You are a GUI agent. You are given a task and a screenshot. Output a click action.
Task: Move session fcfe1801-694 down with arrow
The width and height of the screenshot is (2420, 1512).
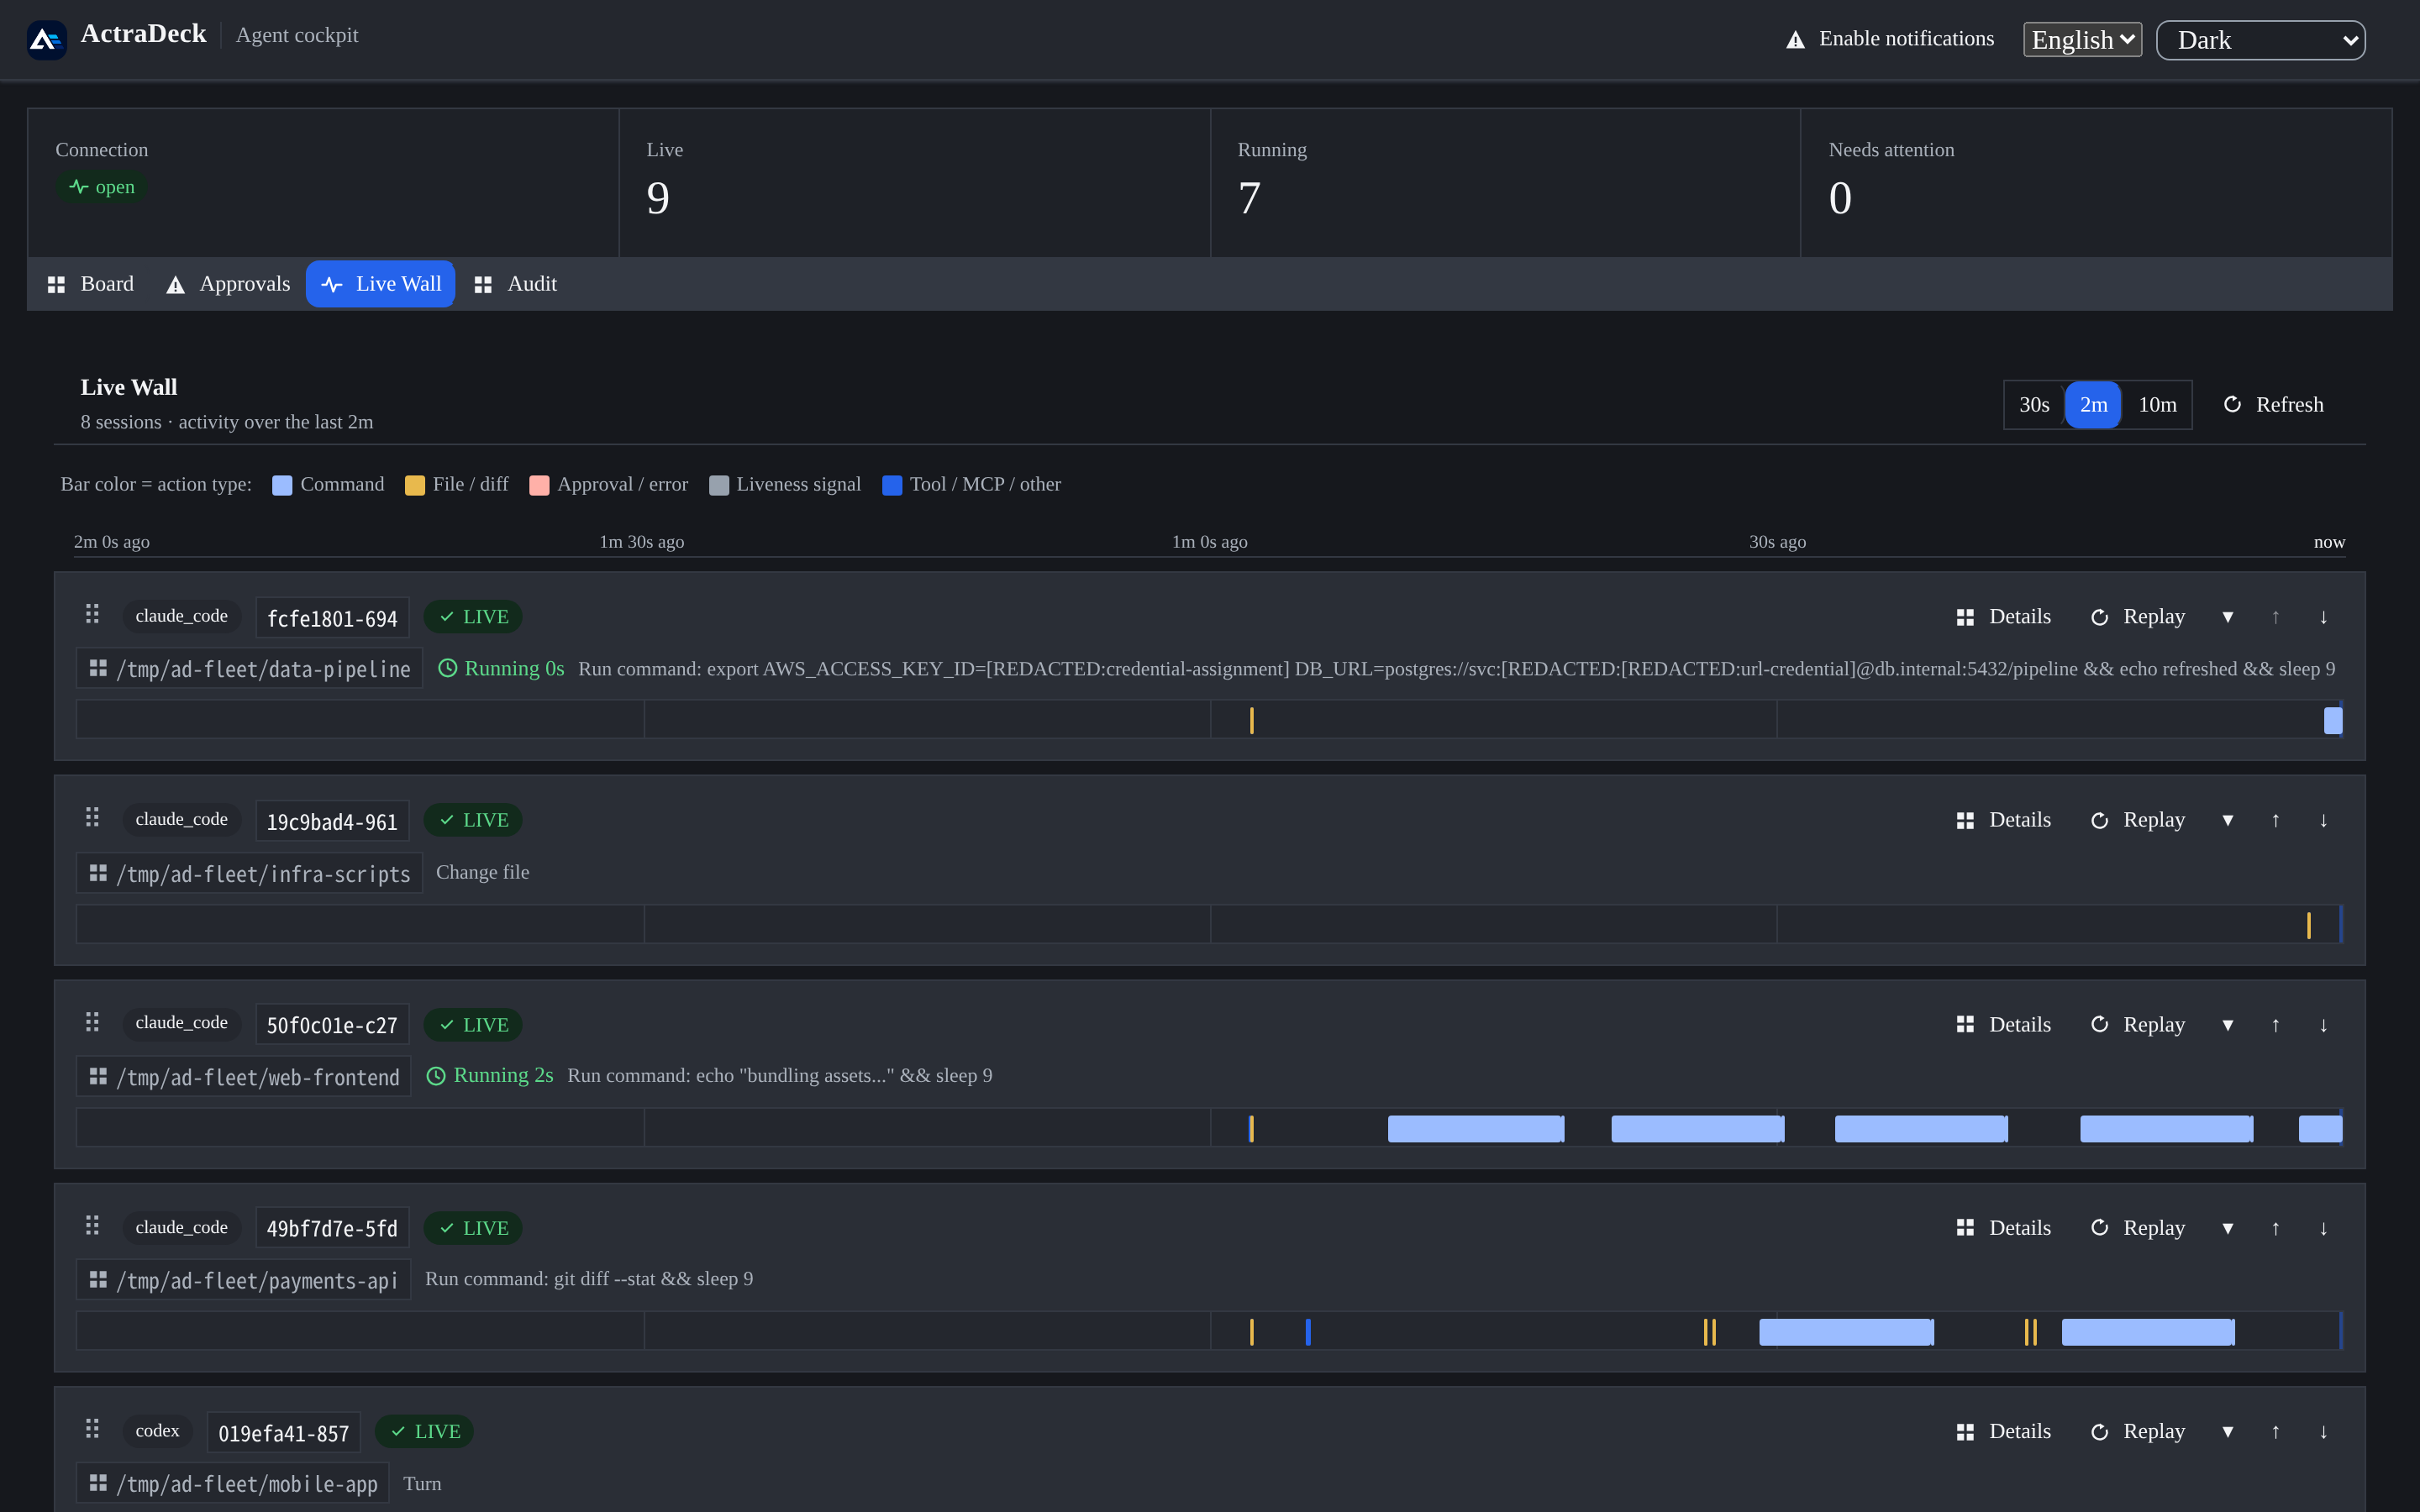tap(2323, 617)
